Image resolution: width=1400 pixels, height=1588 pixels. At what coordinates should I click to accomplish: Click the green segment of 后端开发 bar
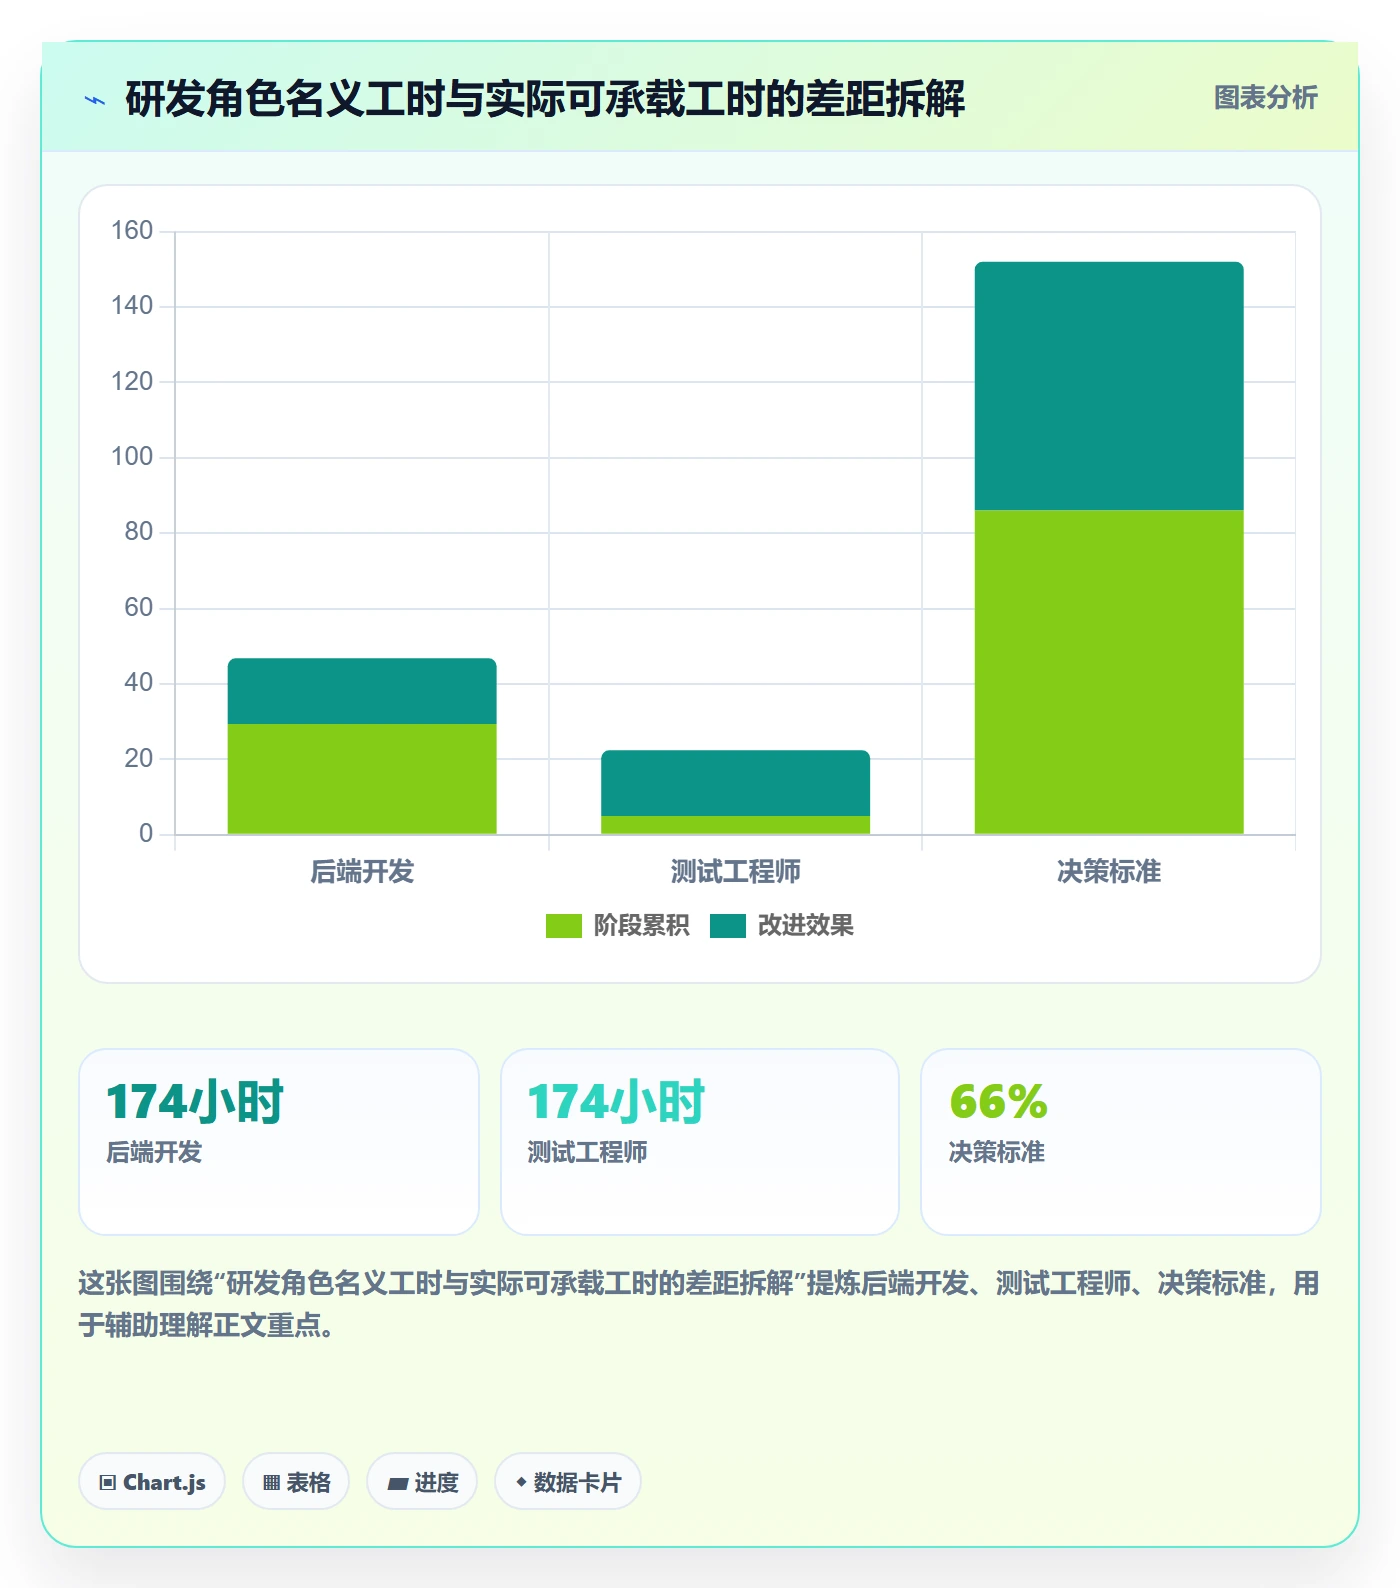pos(362,779)
